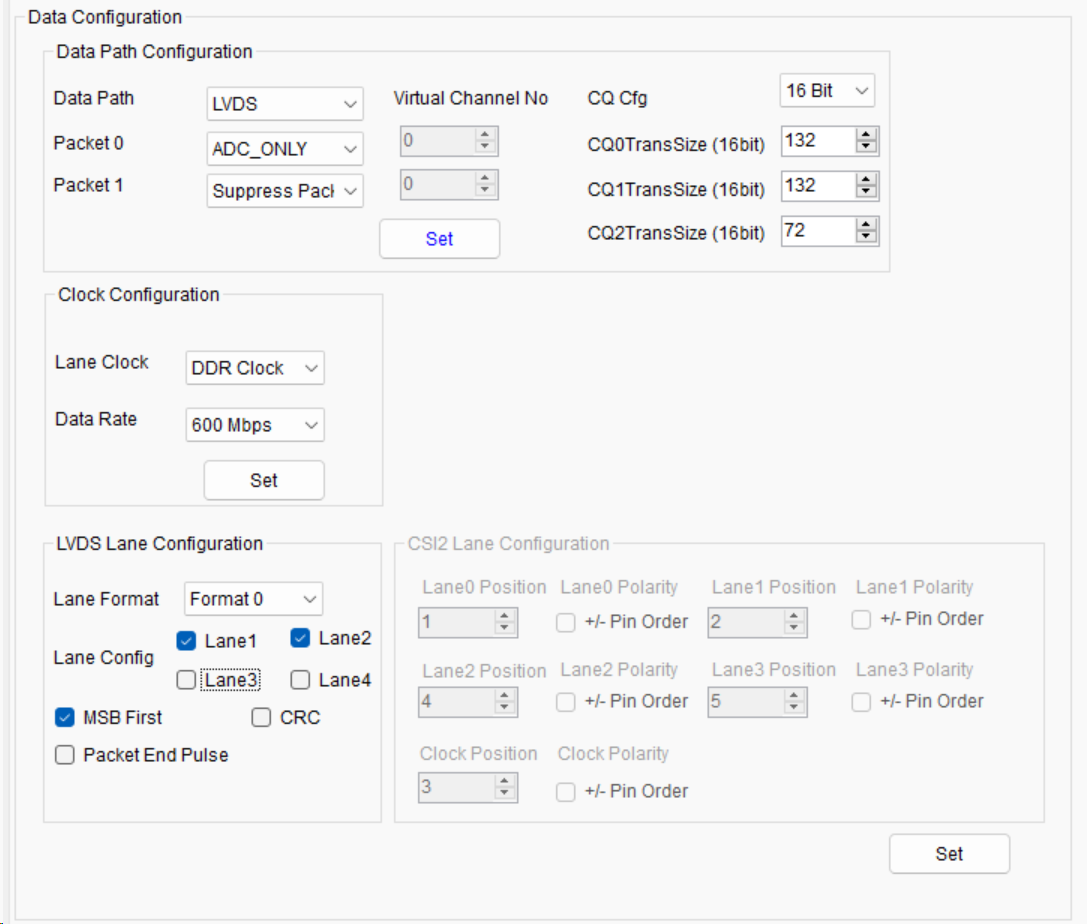Increase CQ1TransSize using the up arrow
1087x924 pixels.
pyautogui.click(x=866, y=180)
